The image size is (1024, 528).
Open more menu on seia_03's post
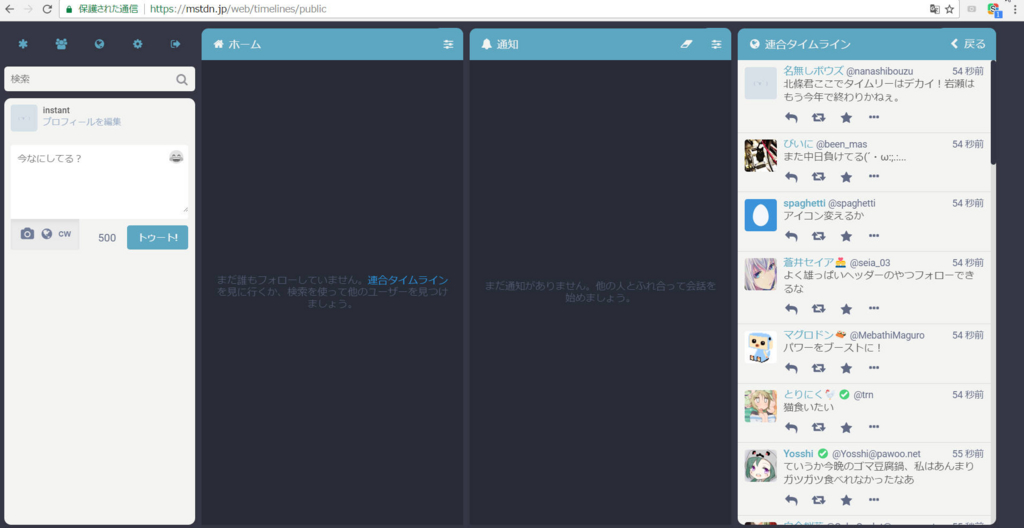click(874, 308)
